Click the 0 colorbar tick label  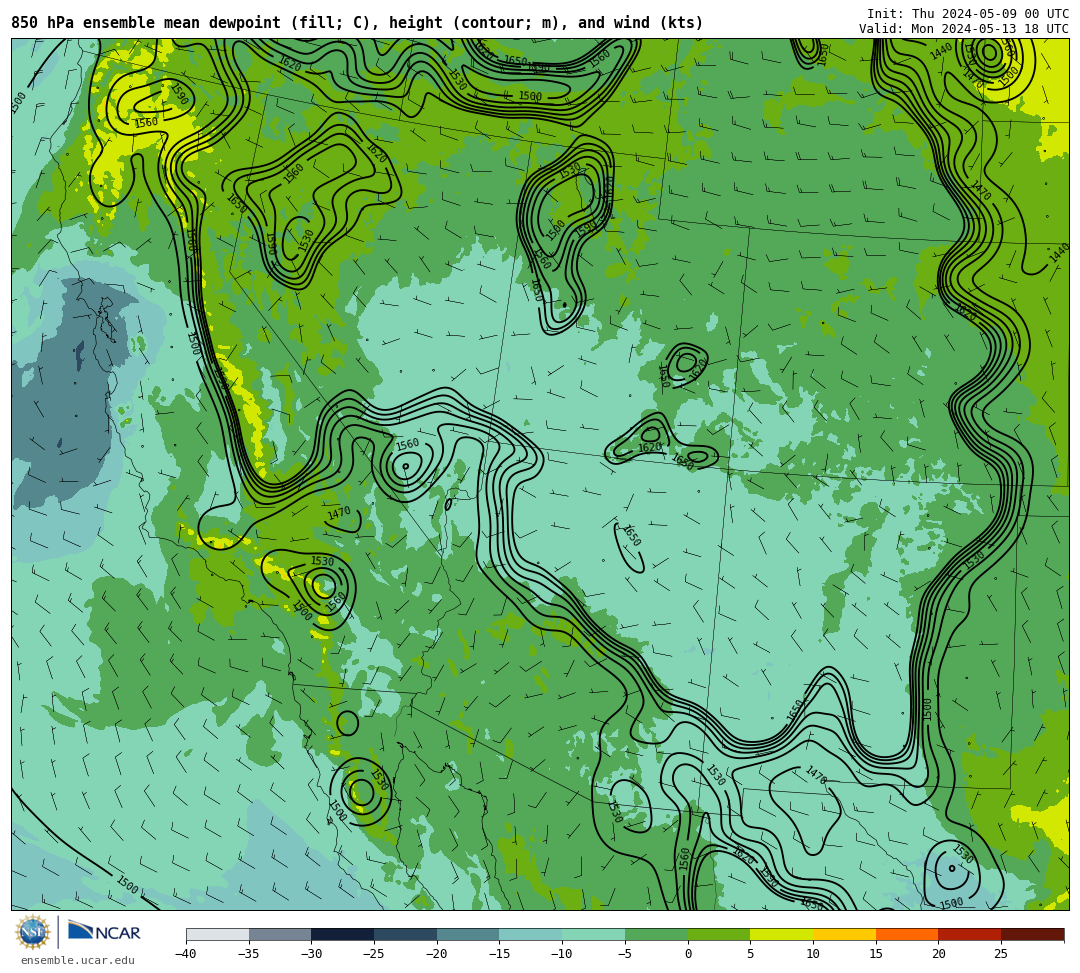pyautogui.click(x=688, y=954)
